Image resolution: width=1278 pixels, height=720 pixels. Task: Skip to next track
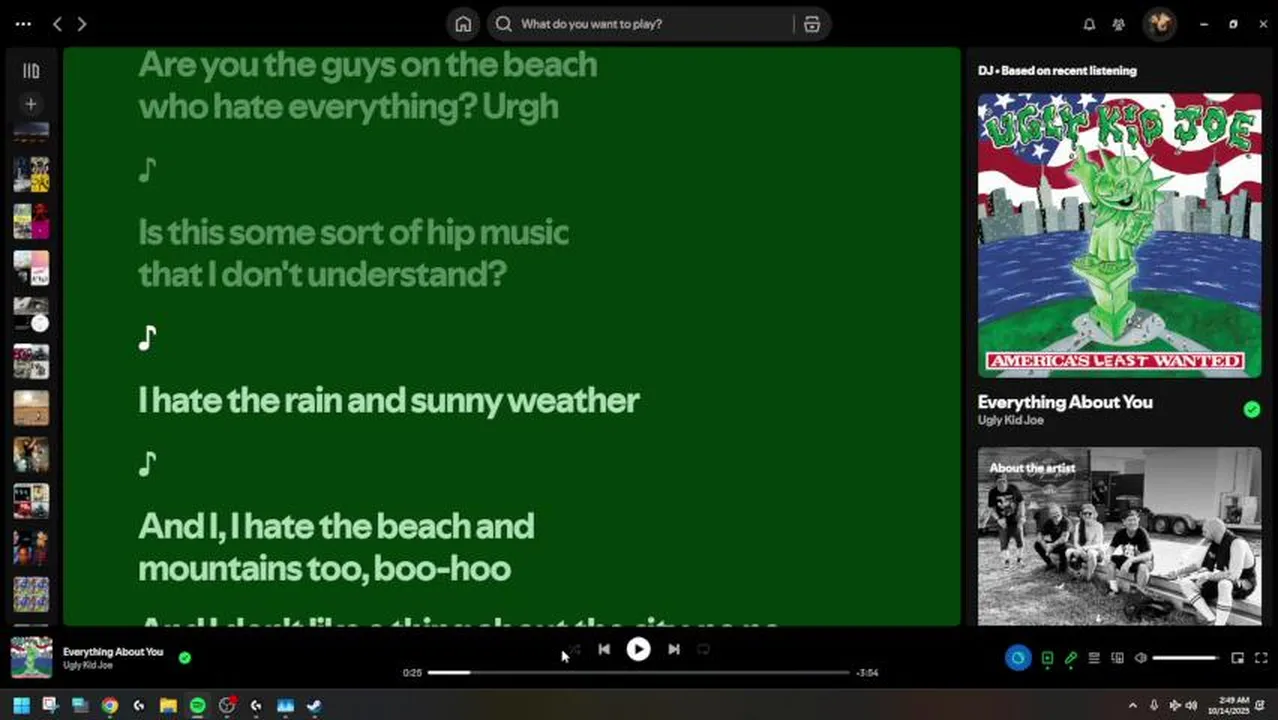pos(674,649)
